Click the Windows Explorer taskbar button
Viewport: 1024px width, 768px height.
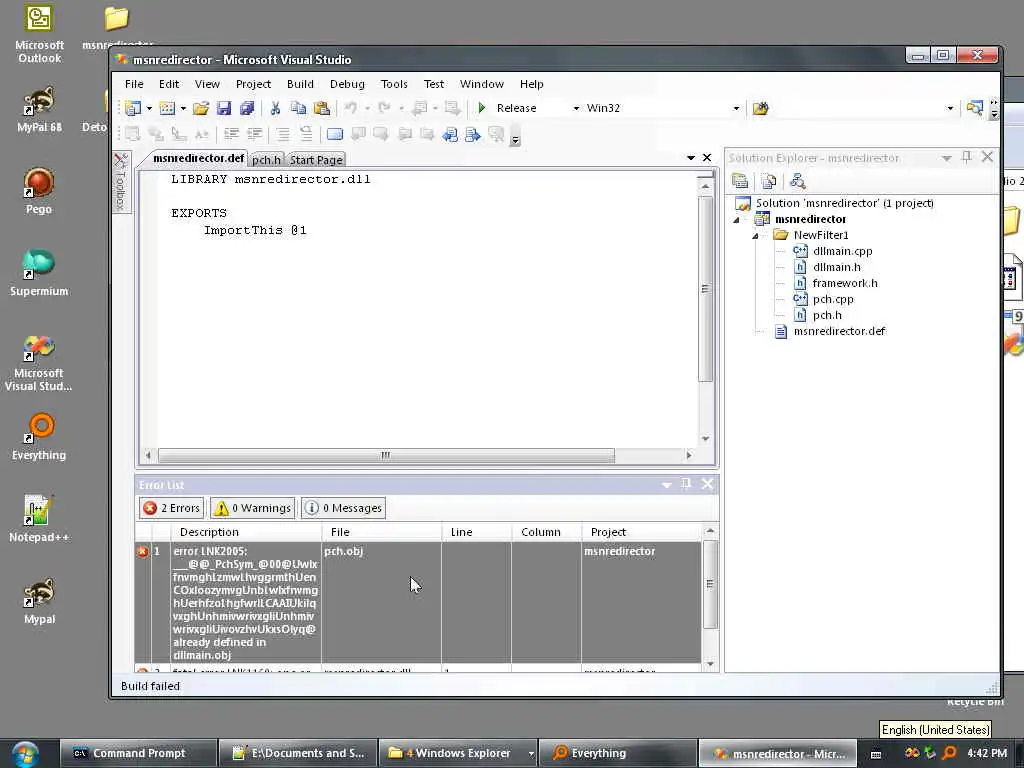point(456,754)
